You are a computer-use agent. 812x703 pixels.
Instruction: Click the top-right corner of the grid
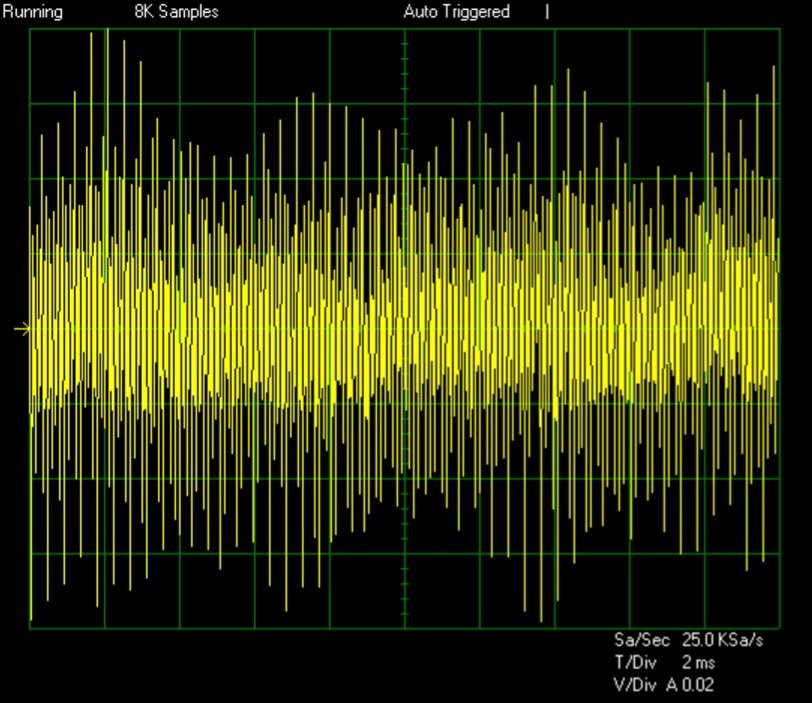(779, 29)
